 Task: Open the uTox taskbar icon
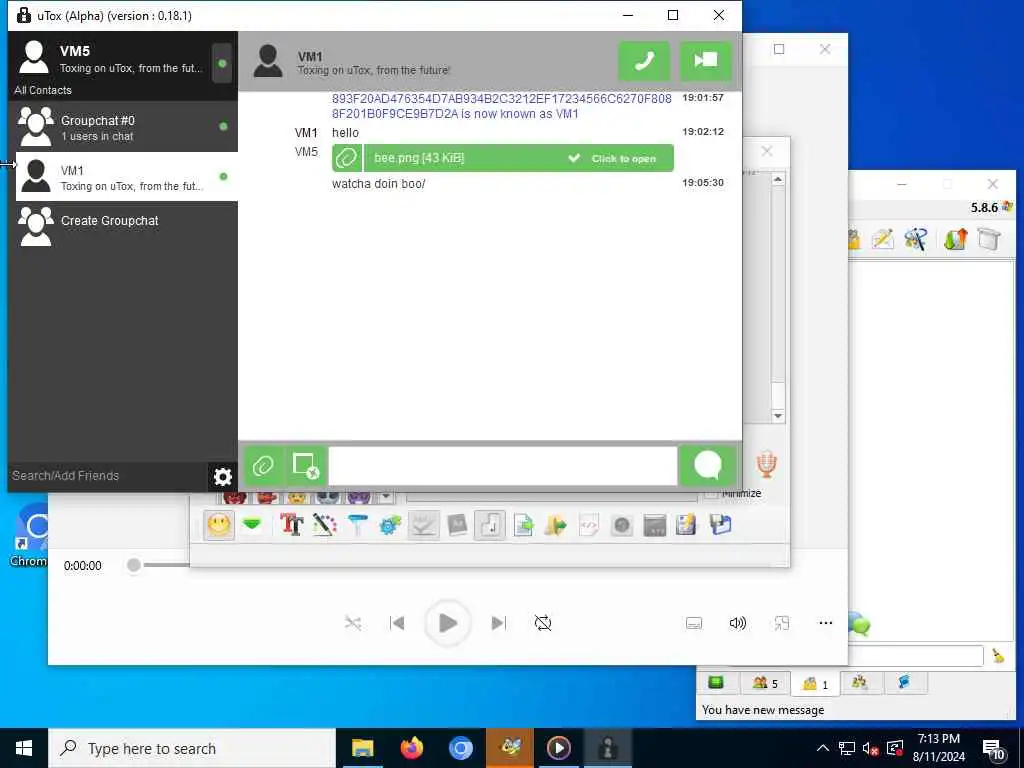point(607,748)
